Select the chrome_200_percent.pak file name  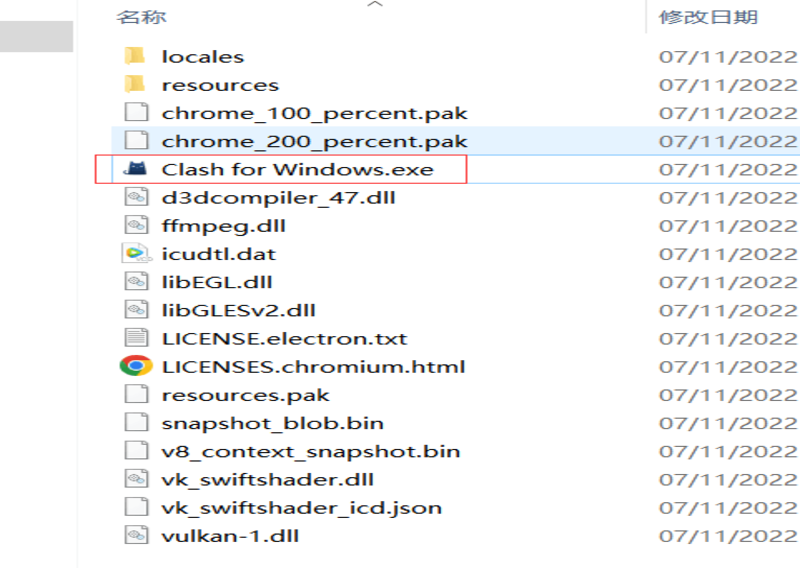point(314,141)
